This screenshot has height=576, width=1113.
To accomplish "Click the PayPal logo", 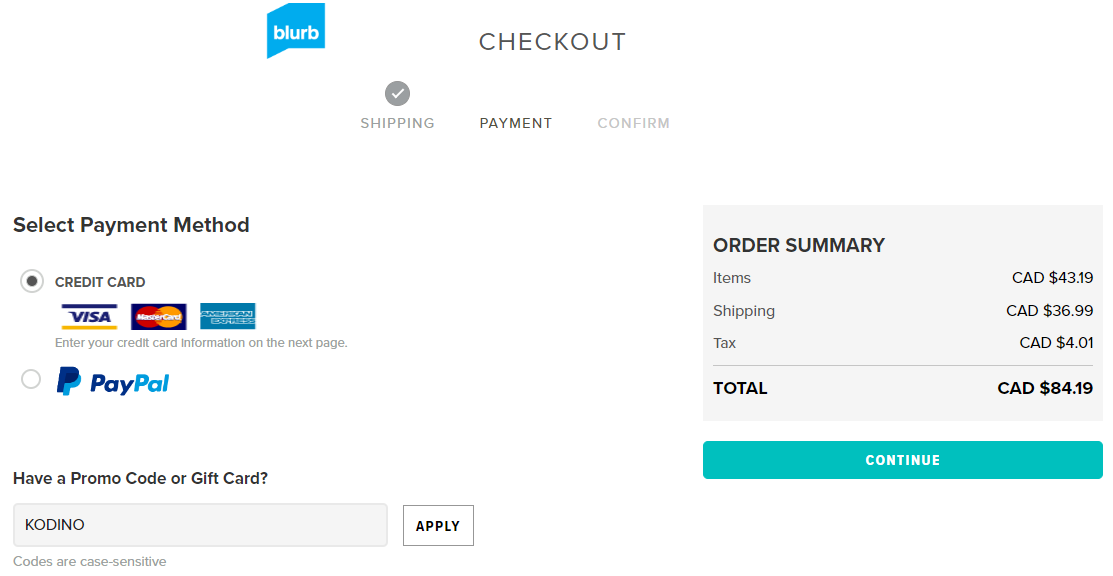I will pyautogui.click(x=113, y=382).
